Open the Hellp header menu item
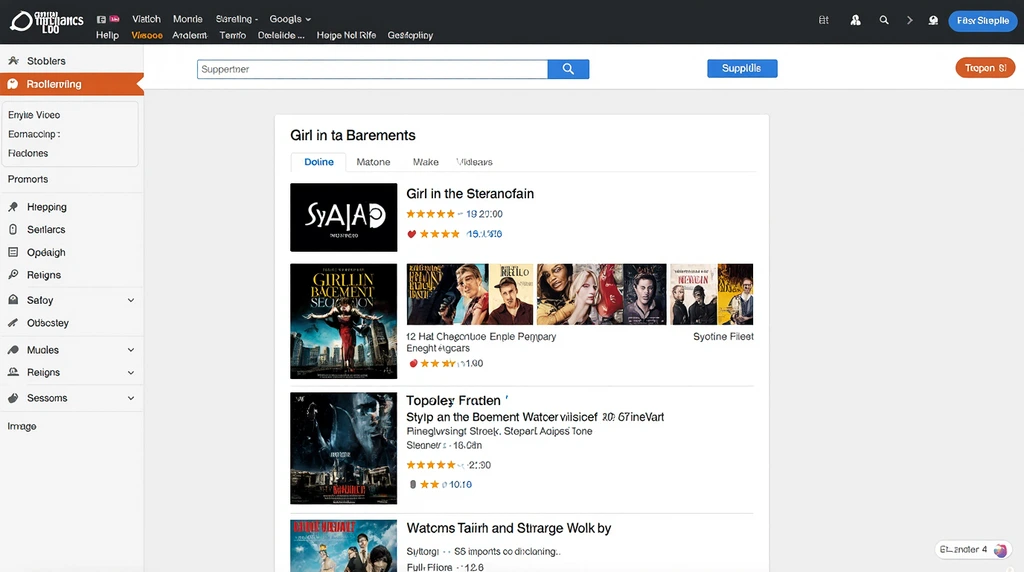Screen dimensions: 1024x572 point(107,35)
